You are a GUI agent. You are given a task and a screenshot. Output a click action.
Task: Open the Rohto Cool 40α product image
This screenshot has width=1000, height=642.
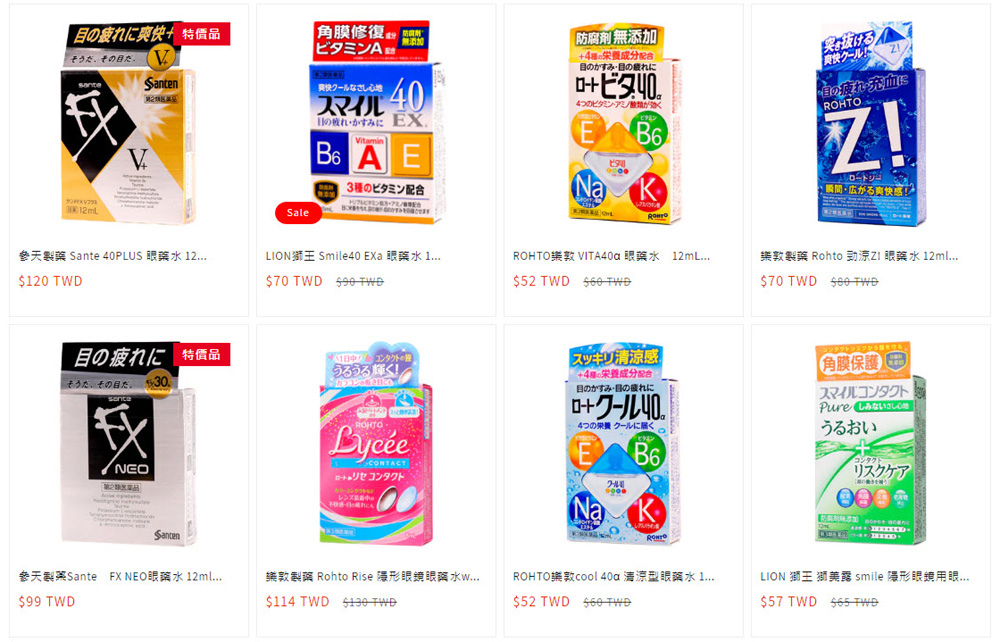(622, 444)
